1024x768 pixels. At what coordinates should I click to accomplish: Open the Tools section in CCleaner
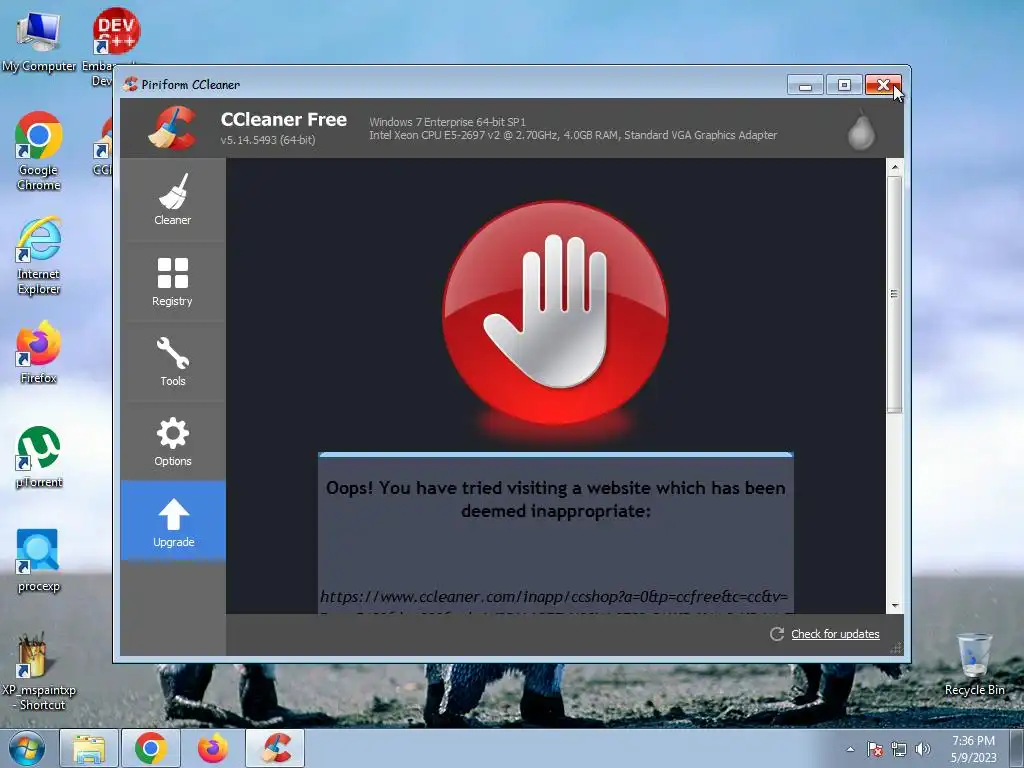click(173, 361)
